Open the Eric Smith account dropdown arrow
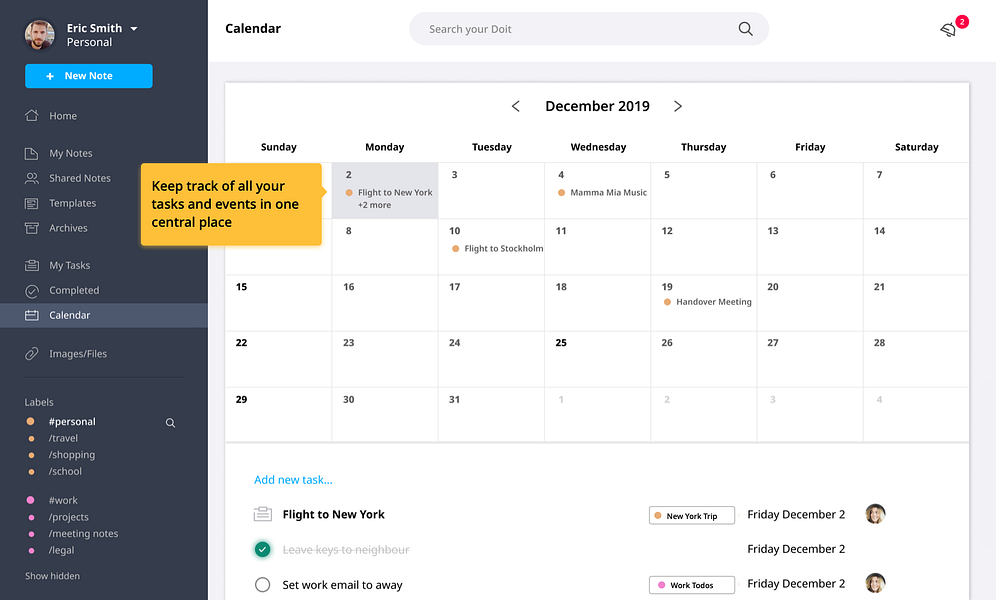996x600 pixels. (134, 29)
